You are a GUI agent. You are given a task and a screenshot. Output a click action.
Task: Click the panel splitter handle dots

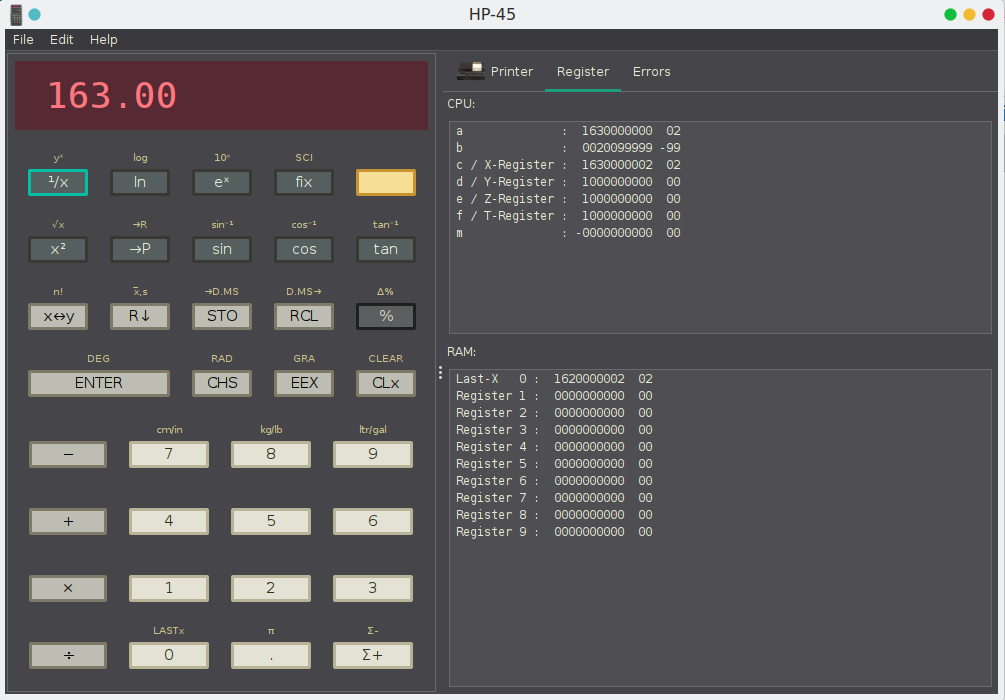[x=440, y=372]
